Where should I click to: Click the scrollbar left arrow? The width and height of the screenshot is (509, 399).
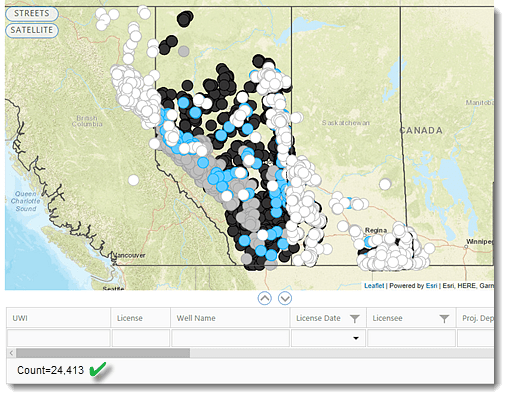point(11,353)
